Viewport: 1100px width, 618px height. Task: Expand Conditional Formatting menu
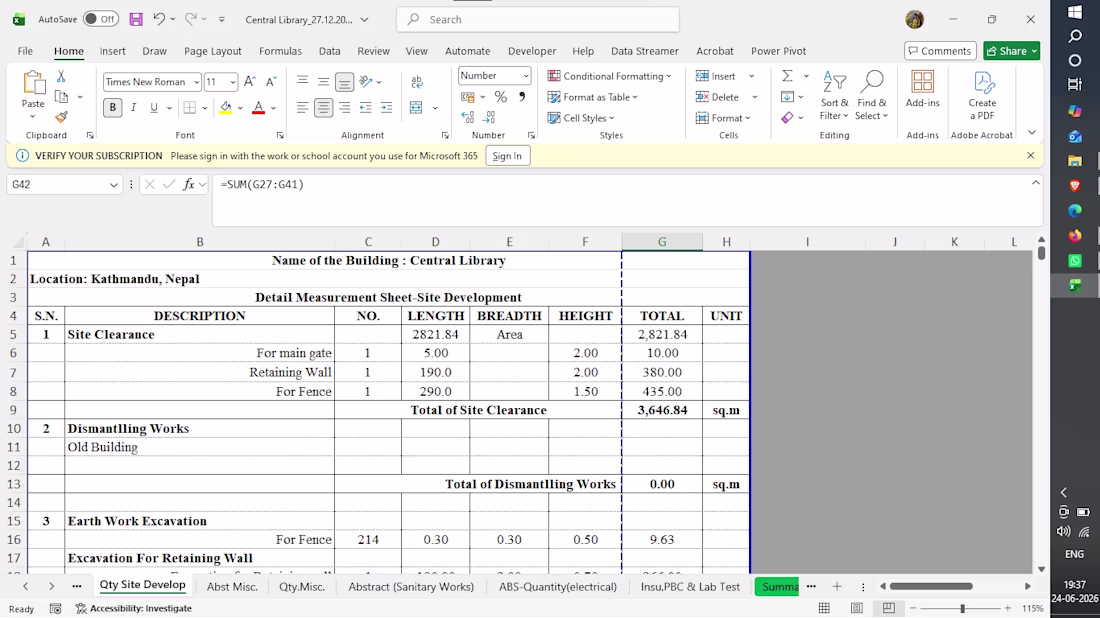(610, 76)
